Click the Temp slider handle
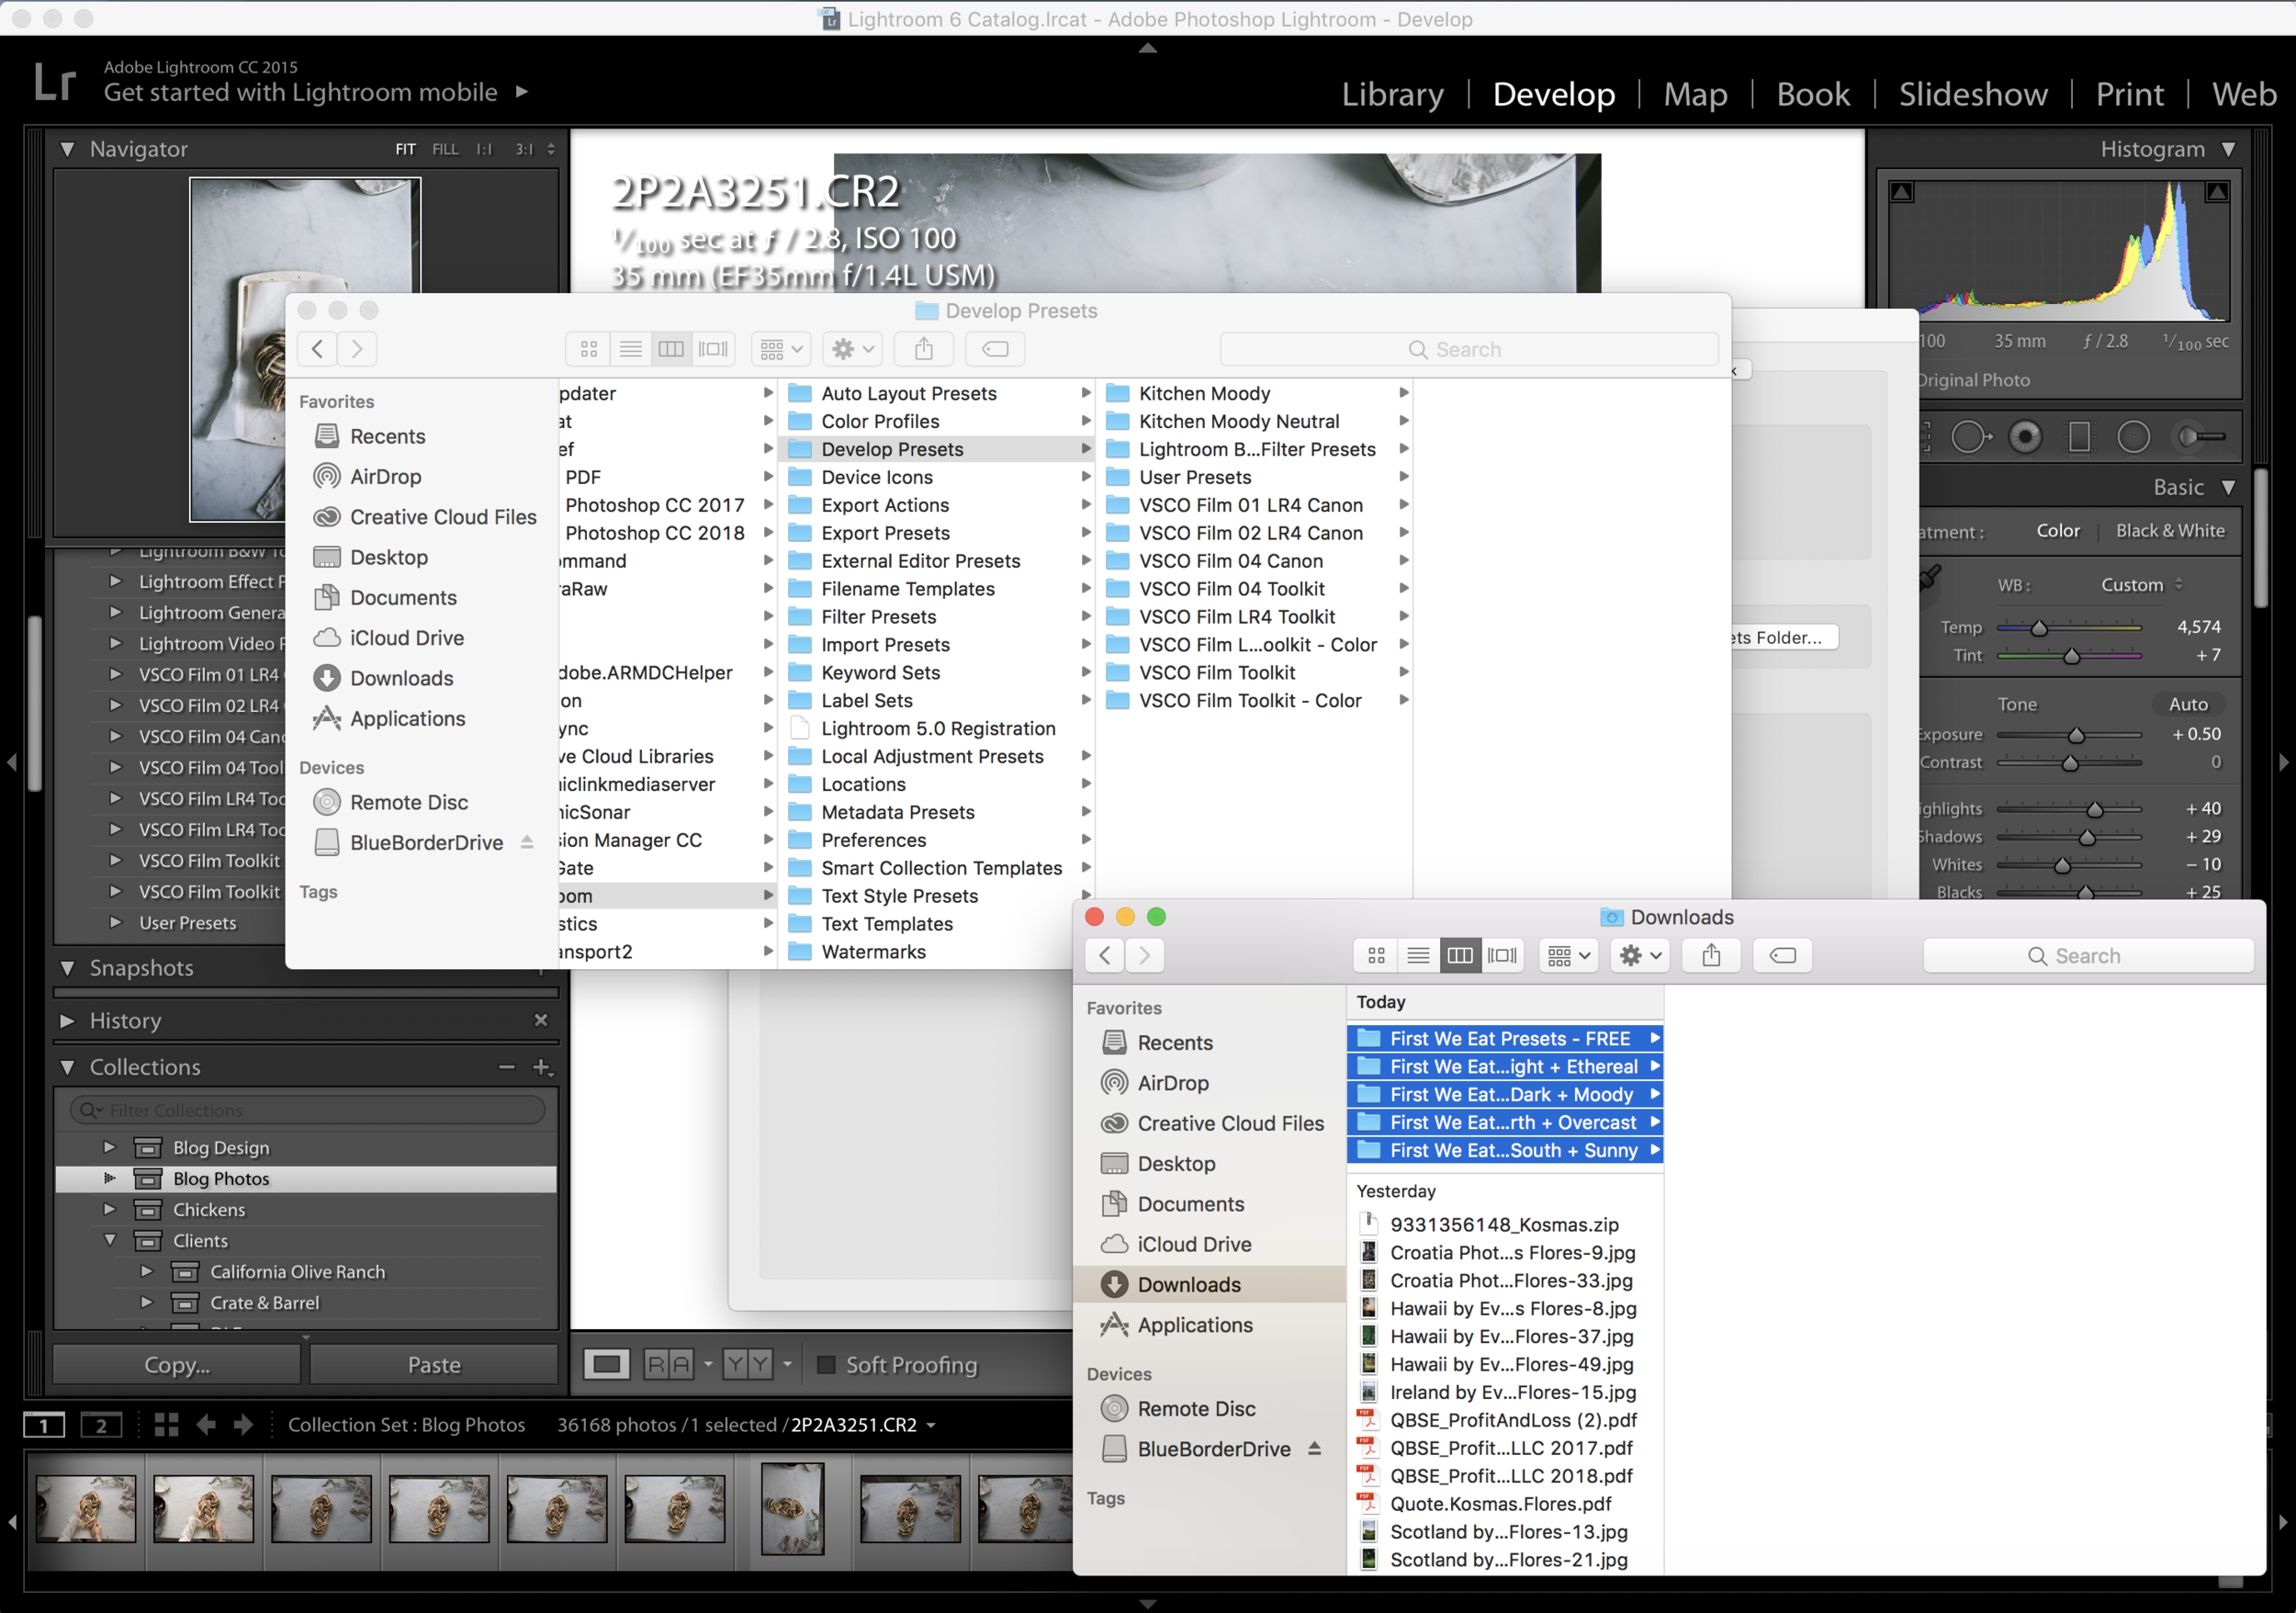The width and height of the screenshot is (2296, 1613). [x=2038, y=628]
